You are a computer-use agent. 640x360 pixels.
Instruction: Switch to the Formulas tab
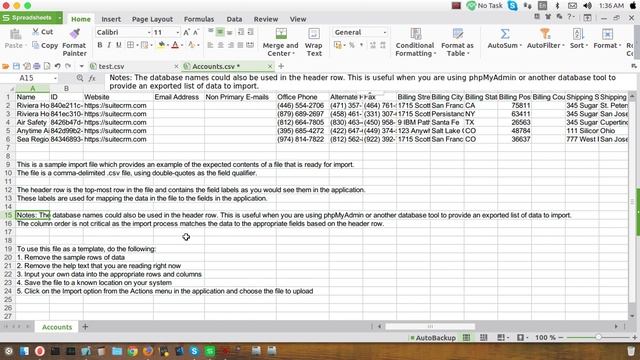pyautogui.click(x=199, y=19)
